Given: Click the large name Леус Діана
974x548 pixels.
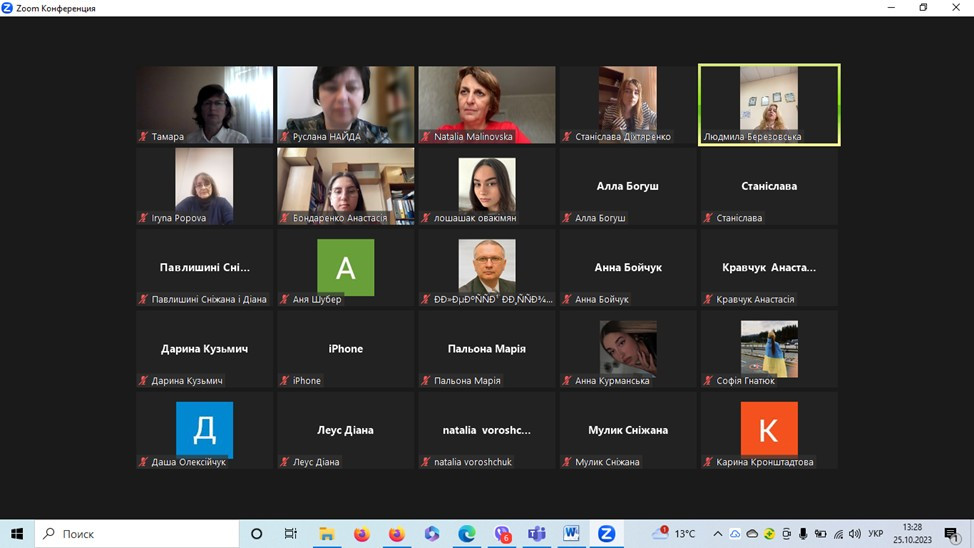Looking at the screenshot, I should pos(345,430).
